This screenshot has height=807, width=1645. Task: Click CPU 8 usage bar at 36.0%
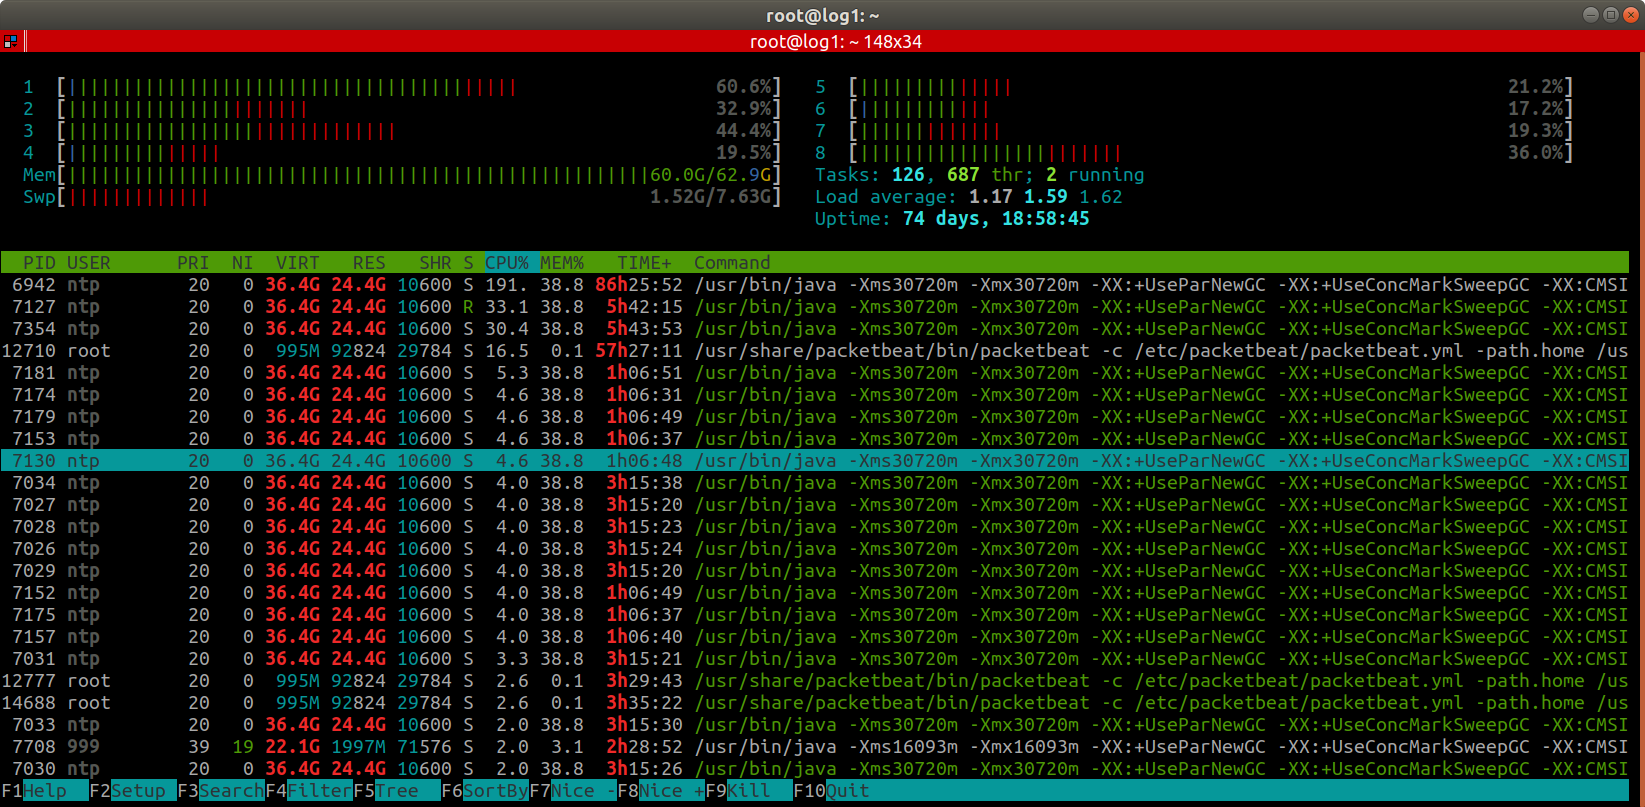[1211, 153]
